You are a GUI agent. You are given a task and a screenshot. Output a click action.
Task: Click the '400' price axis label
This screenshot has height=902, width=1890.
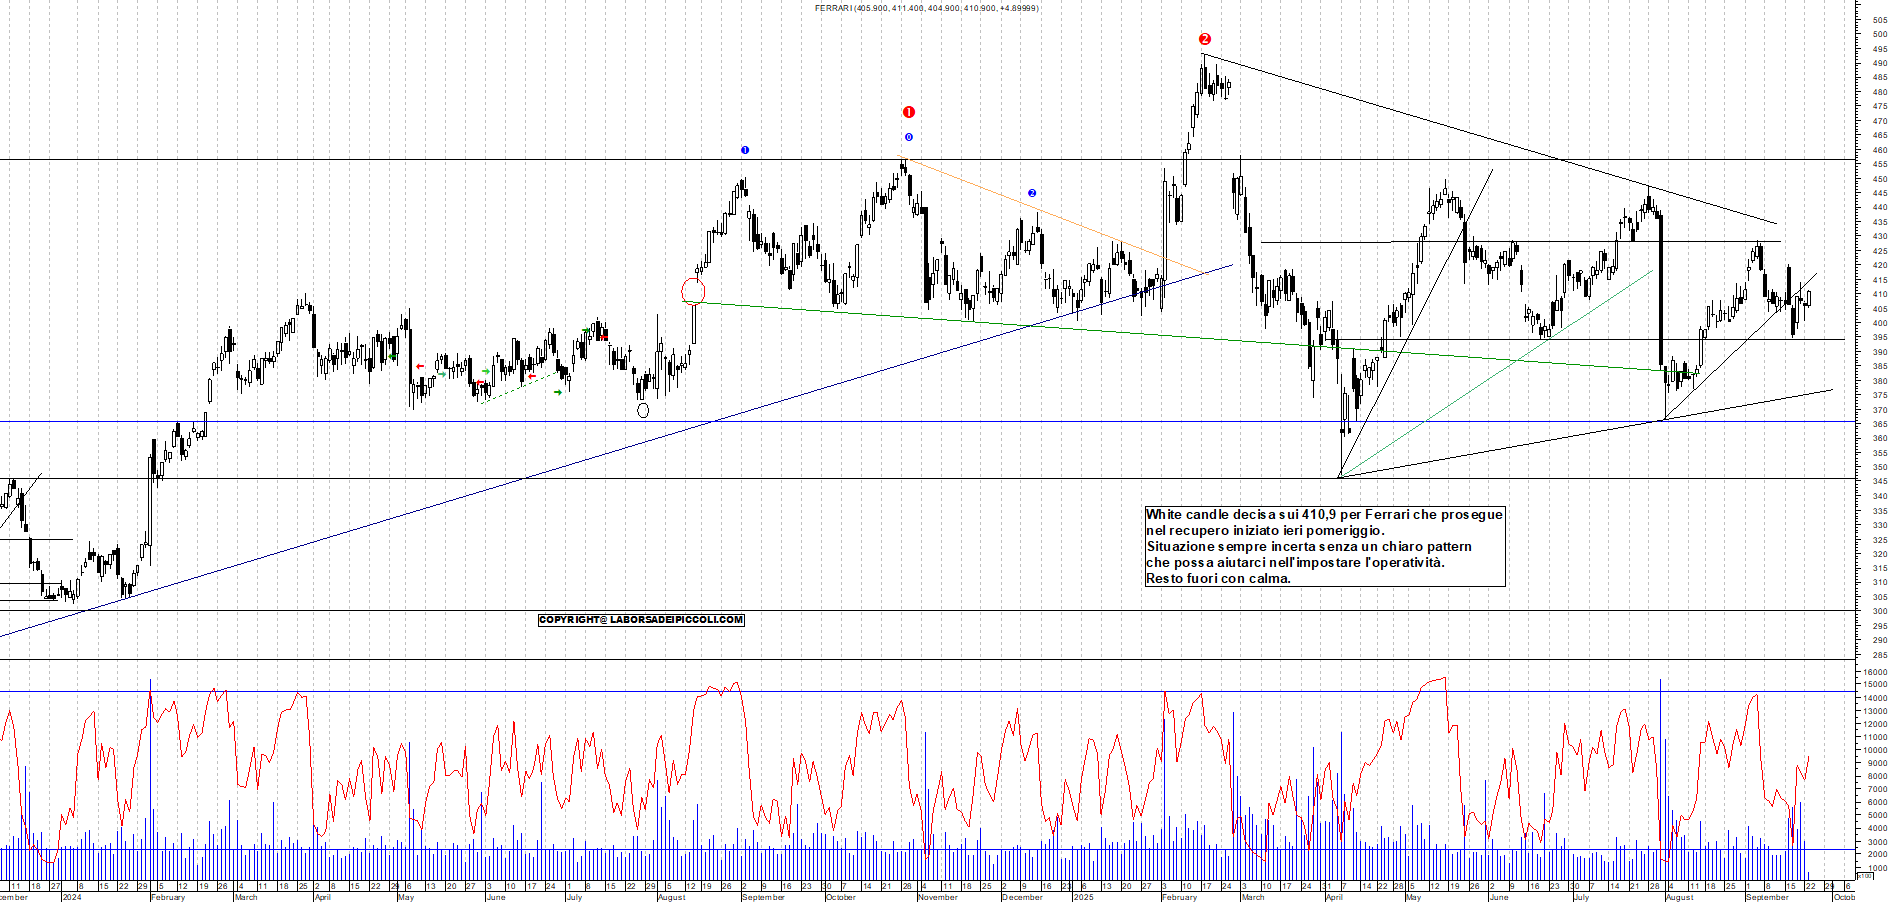tap(1880, 323)
